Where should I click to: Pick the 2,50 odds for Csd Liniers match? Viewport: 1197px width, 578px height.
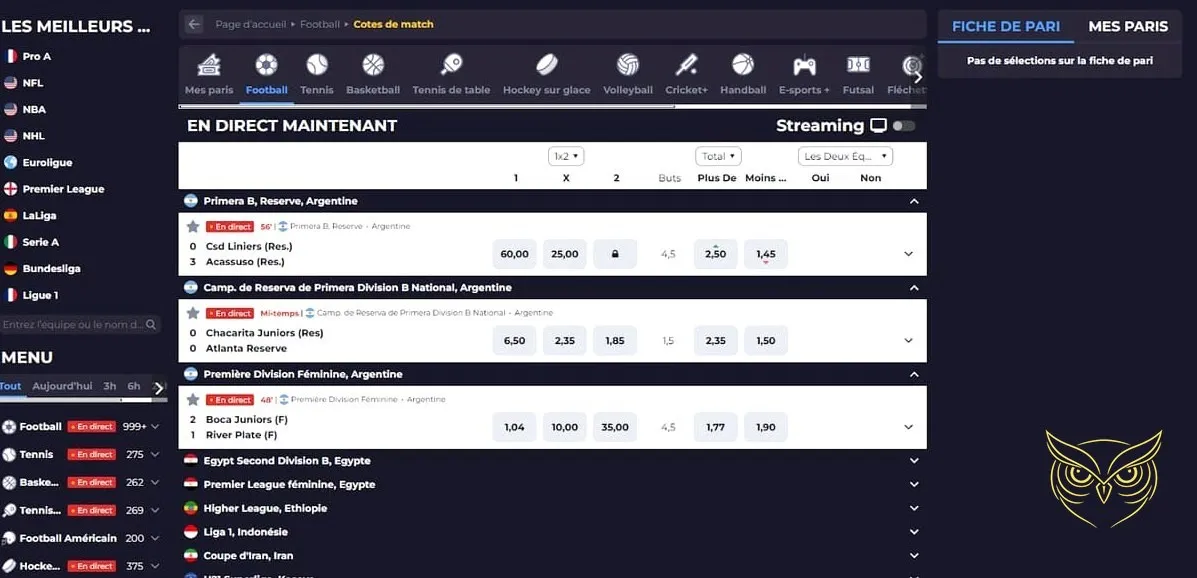(x=715, y=254)
